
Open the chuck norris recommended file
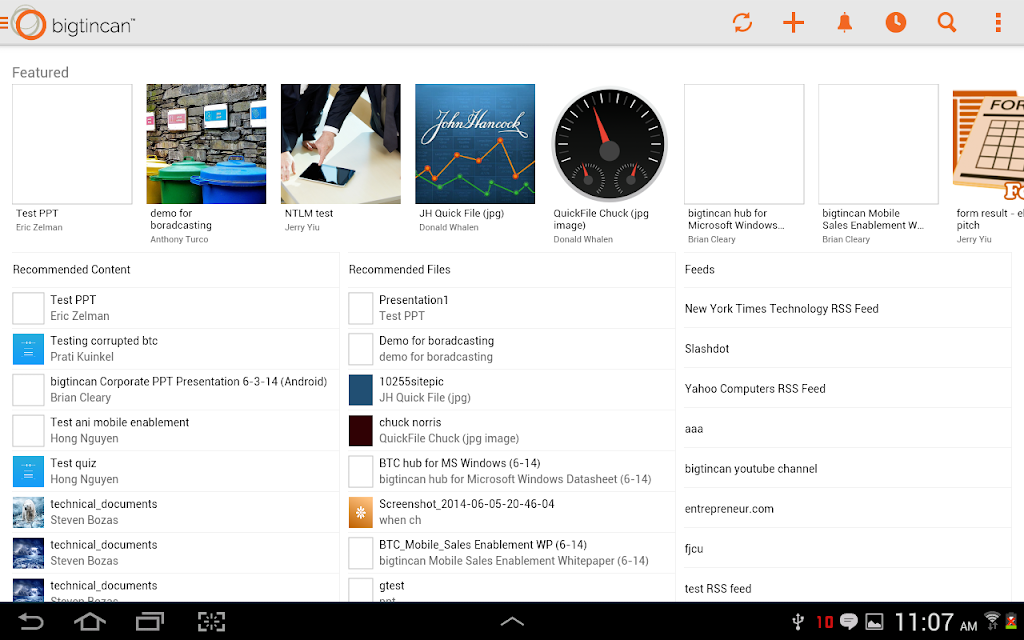pyautogui.click(x=511, y=430)
